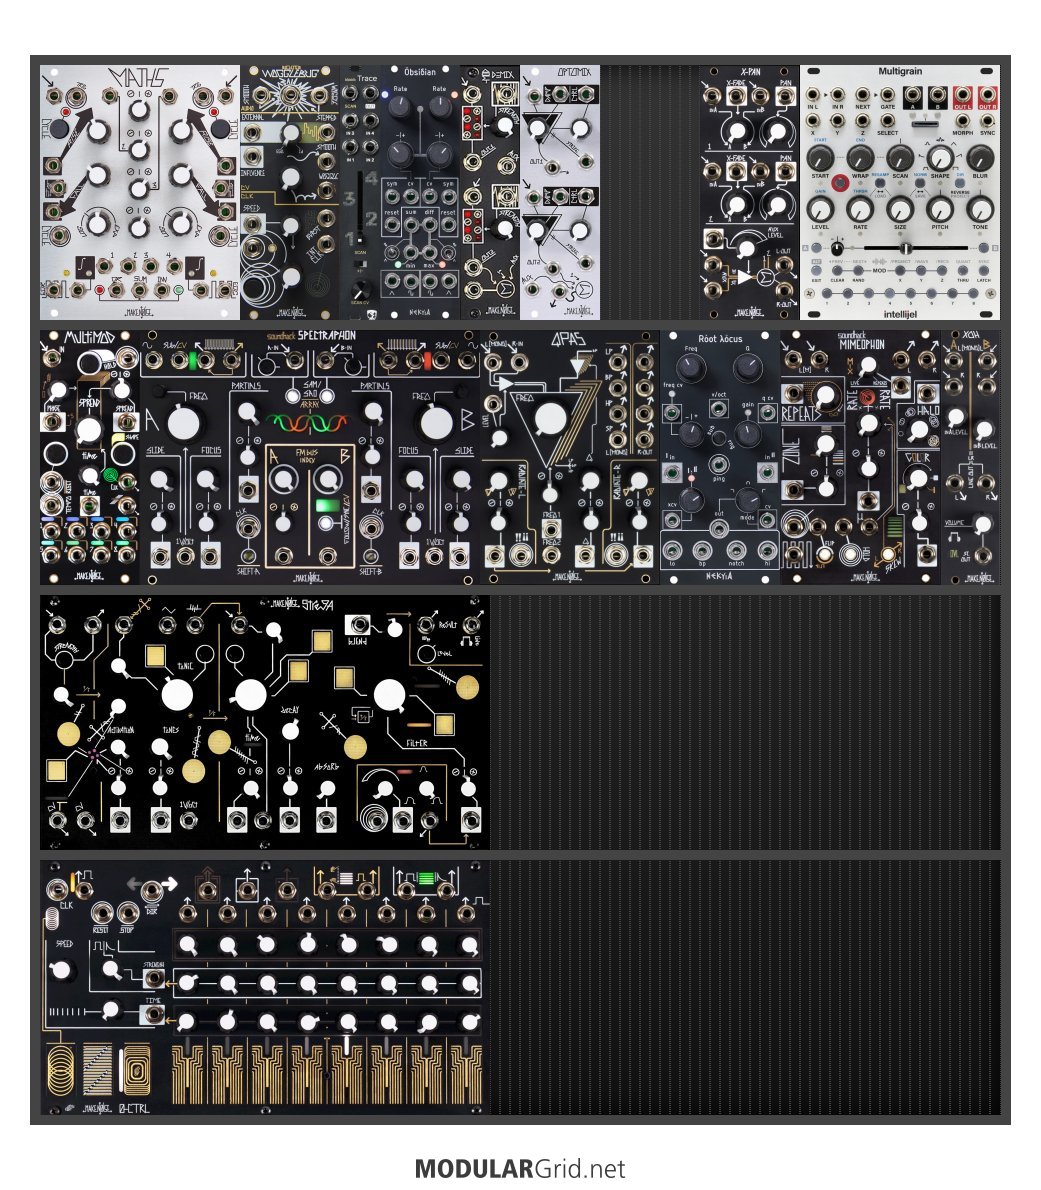Click the Multigrain THRU button
The width and height of the screenshot is (1041, 1190).
click(963, 271)
